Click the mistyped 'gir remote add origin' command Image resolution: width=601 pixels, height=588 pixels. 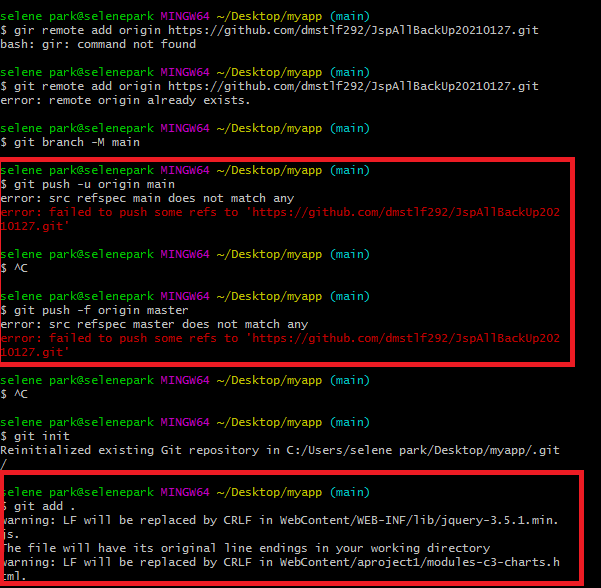[x=269, y=30]
